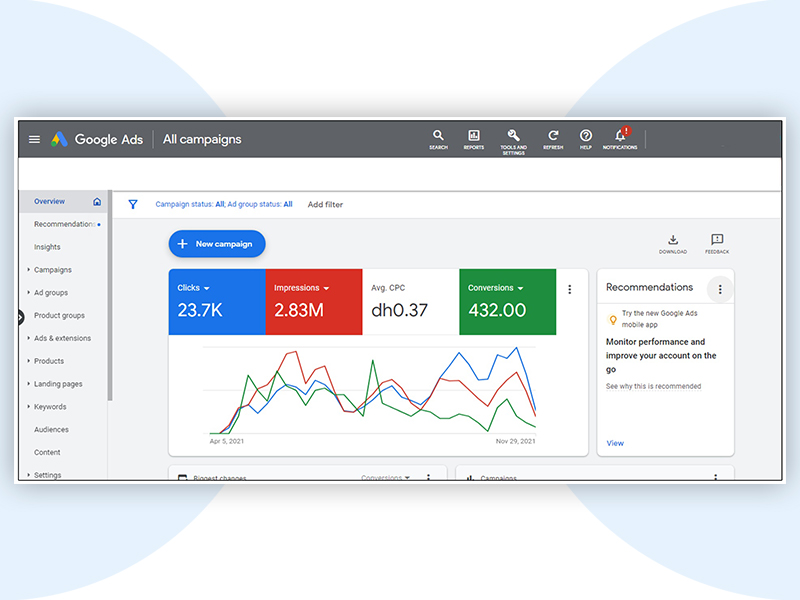800x600 pixels.
Task: Select Overview in the sidebar
Action: (x=50, y=201)
